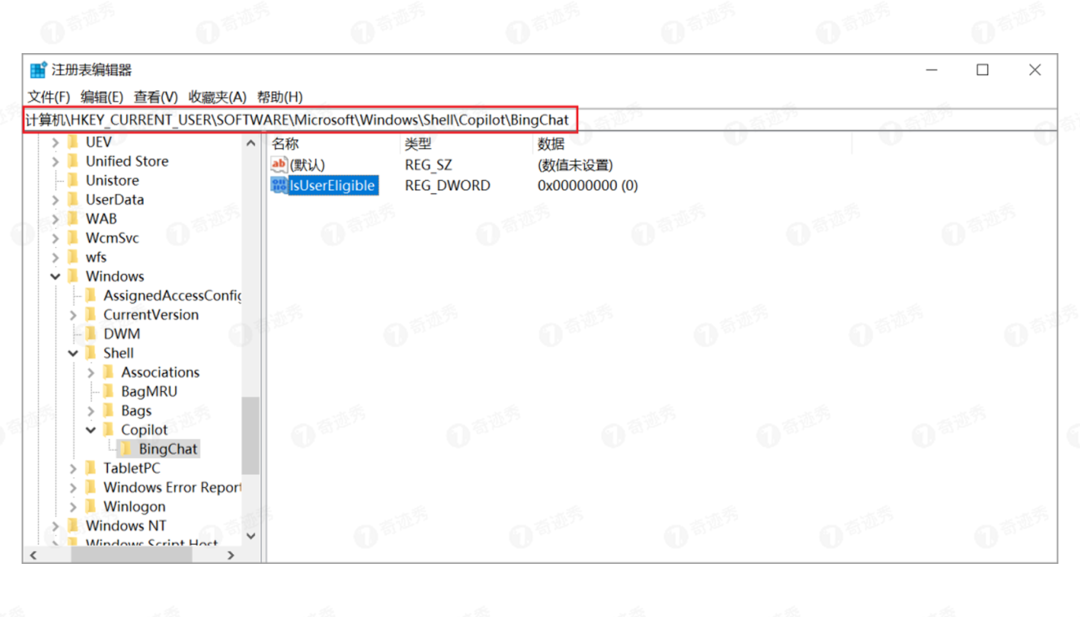Select the Associations folder icon
Screen dimensions: 1080x617
pyautogui.click(x=109, y=373)
